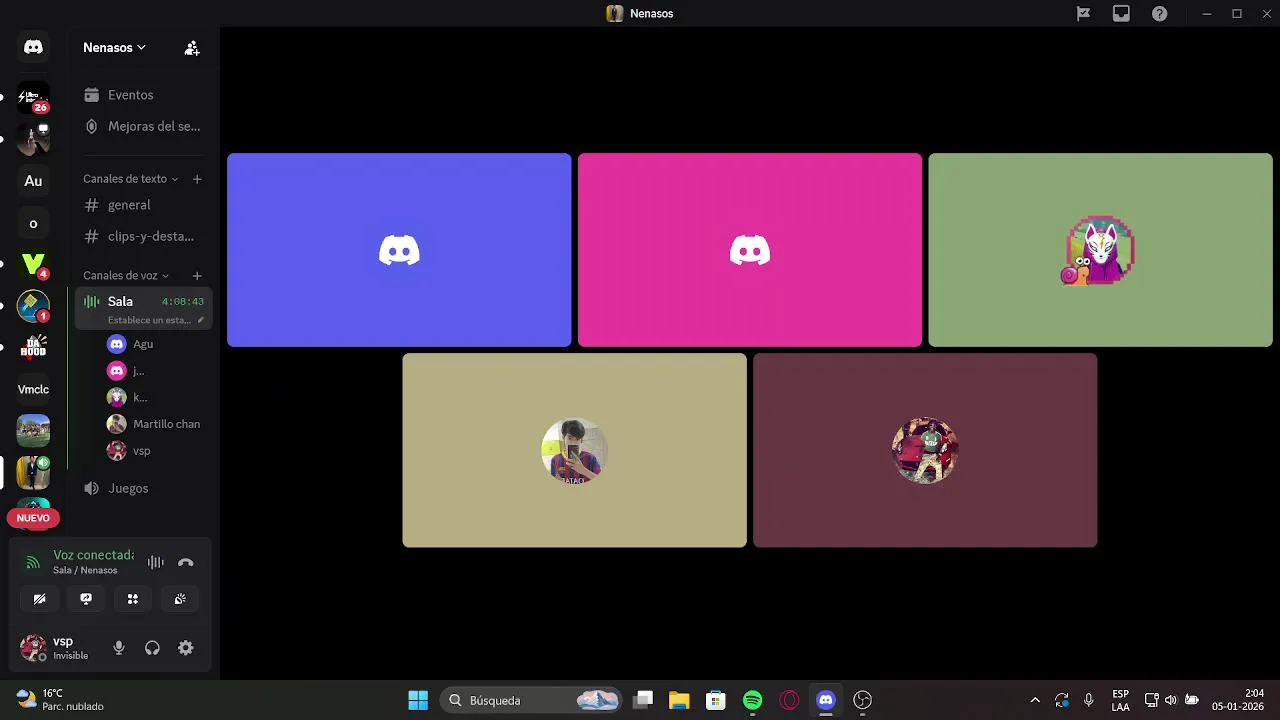Open the DA HOOD server icon

[x=33, y=347]
